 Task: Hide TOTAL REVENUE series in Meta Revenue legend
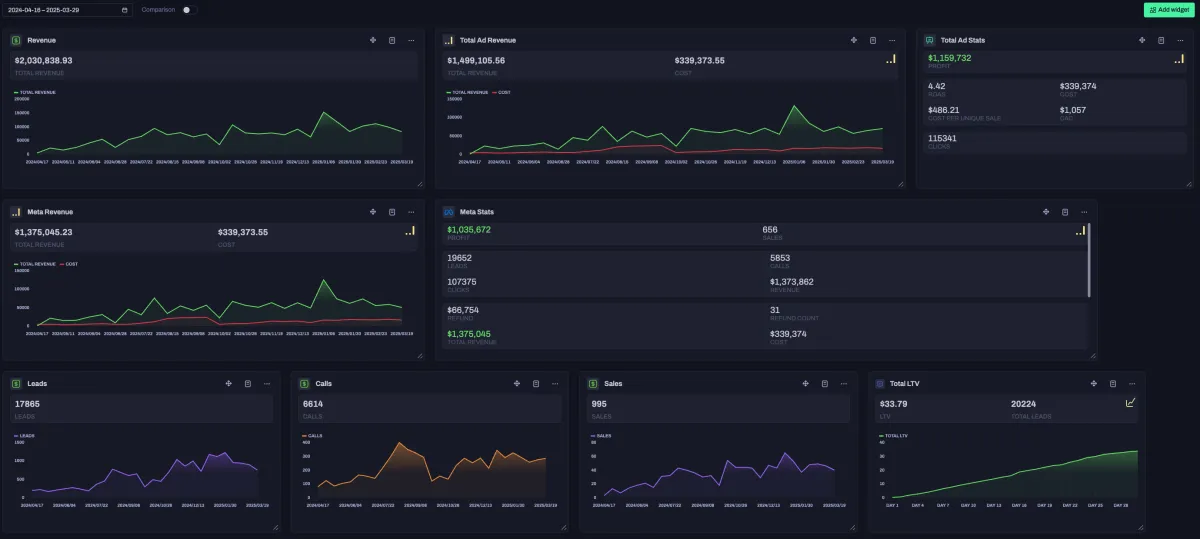37,264
